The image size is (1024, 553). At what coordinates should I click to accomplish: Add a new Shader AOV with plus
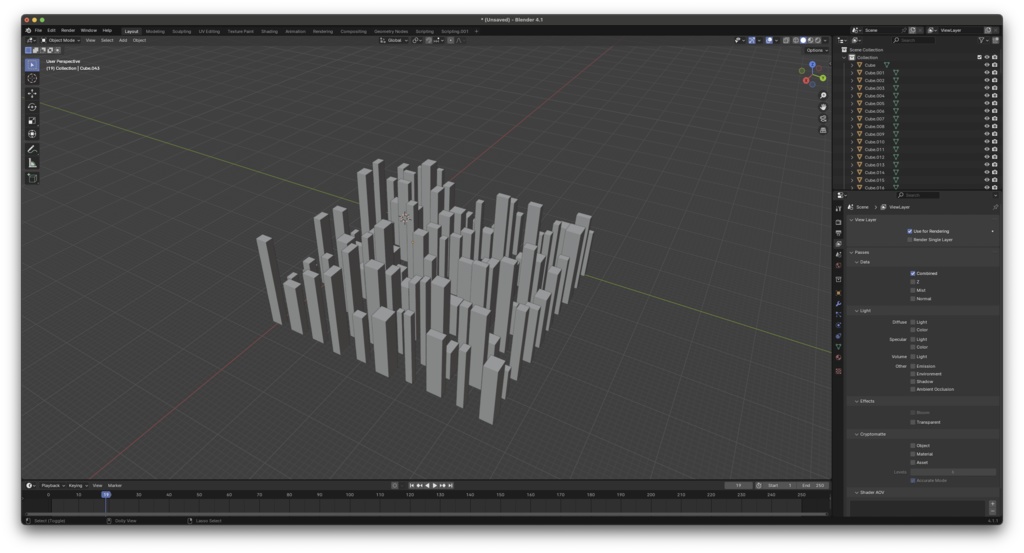(x=992, y=503)
